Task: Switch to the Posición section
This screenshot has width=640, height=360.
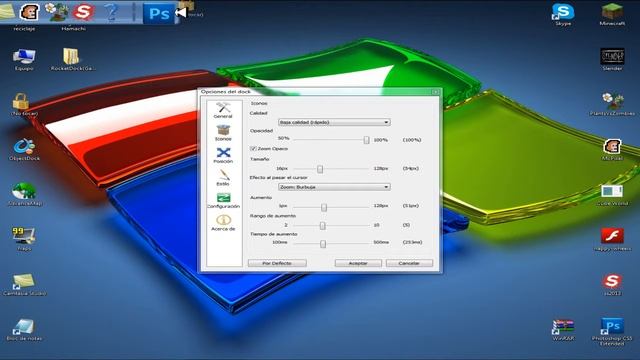Action: pos(223,156)
